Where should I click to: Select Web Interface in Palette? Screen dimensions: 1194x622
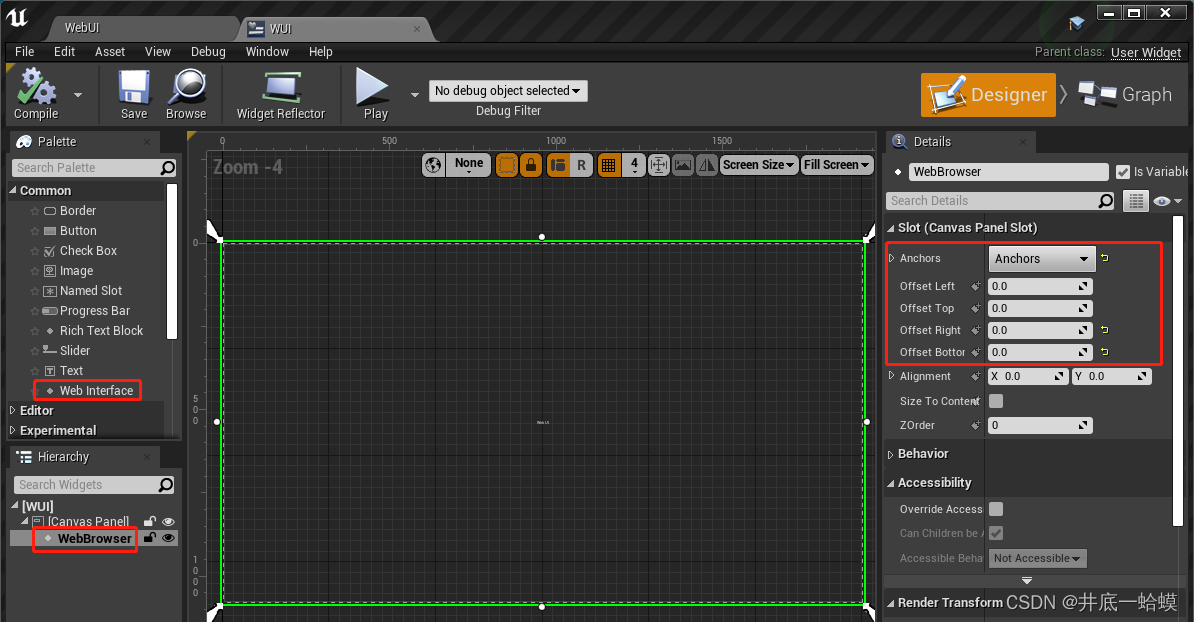click(x=96, y=391)
